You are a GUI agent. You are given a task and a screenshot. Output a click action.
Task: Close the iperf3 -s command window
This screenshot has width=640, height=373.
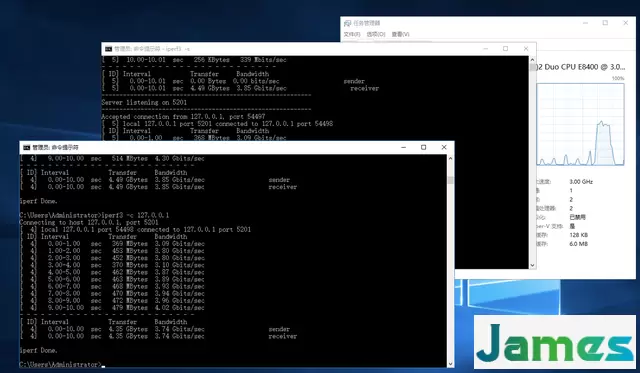(x=526, y=49)
